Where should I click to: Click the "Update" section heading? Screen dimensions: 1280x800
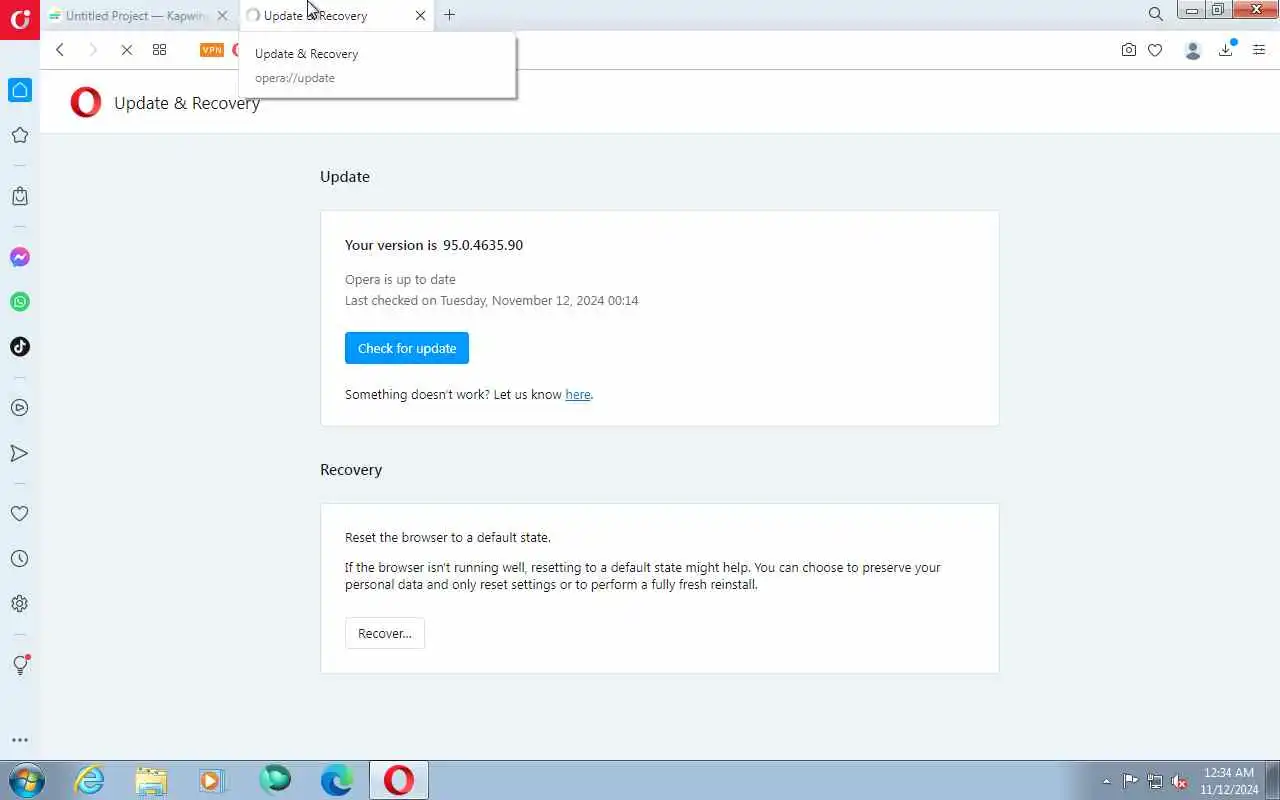point(345,177)
